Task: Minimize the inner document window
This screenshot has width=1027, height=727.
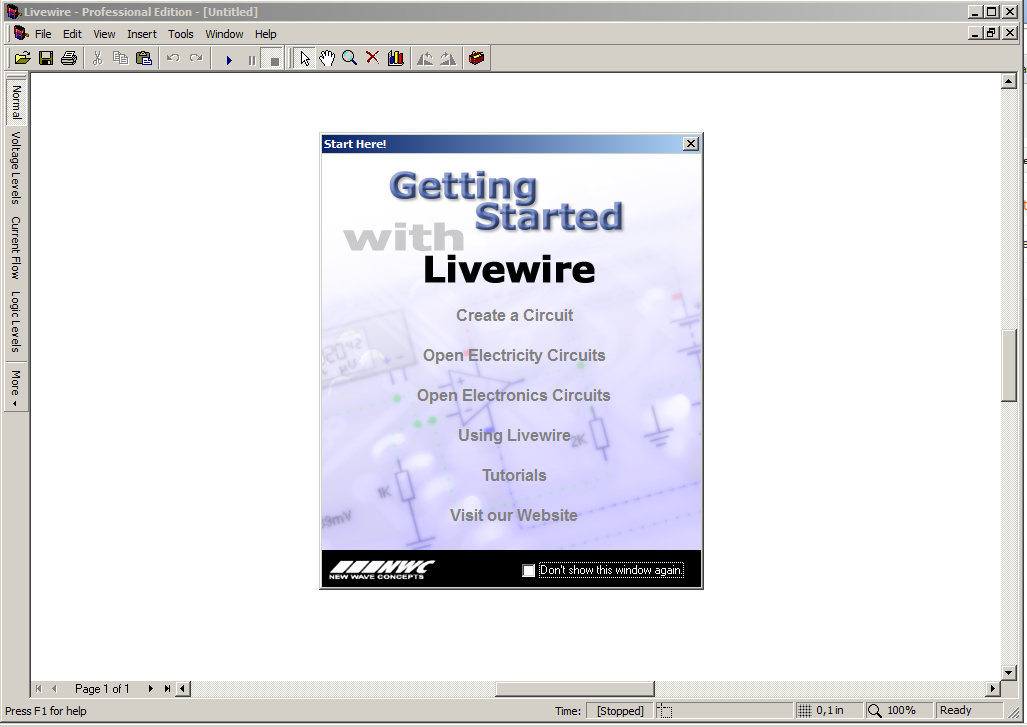Action: [x=975, y=33]
